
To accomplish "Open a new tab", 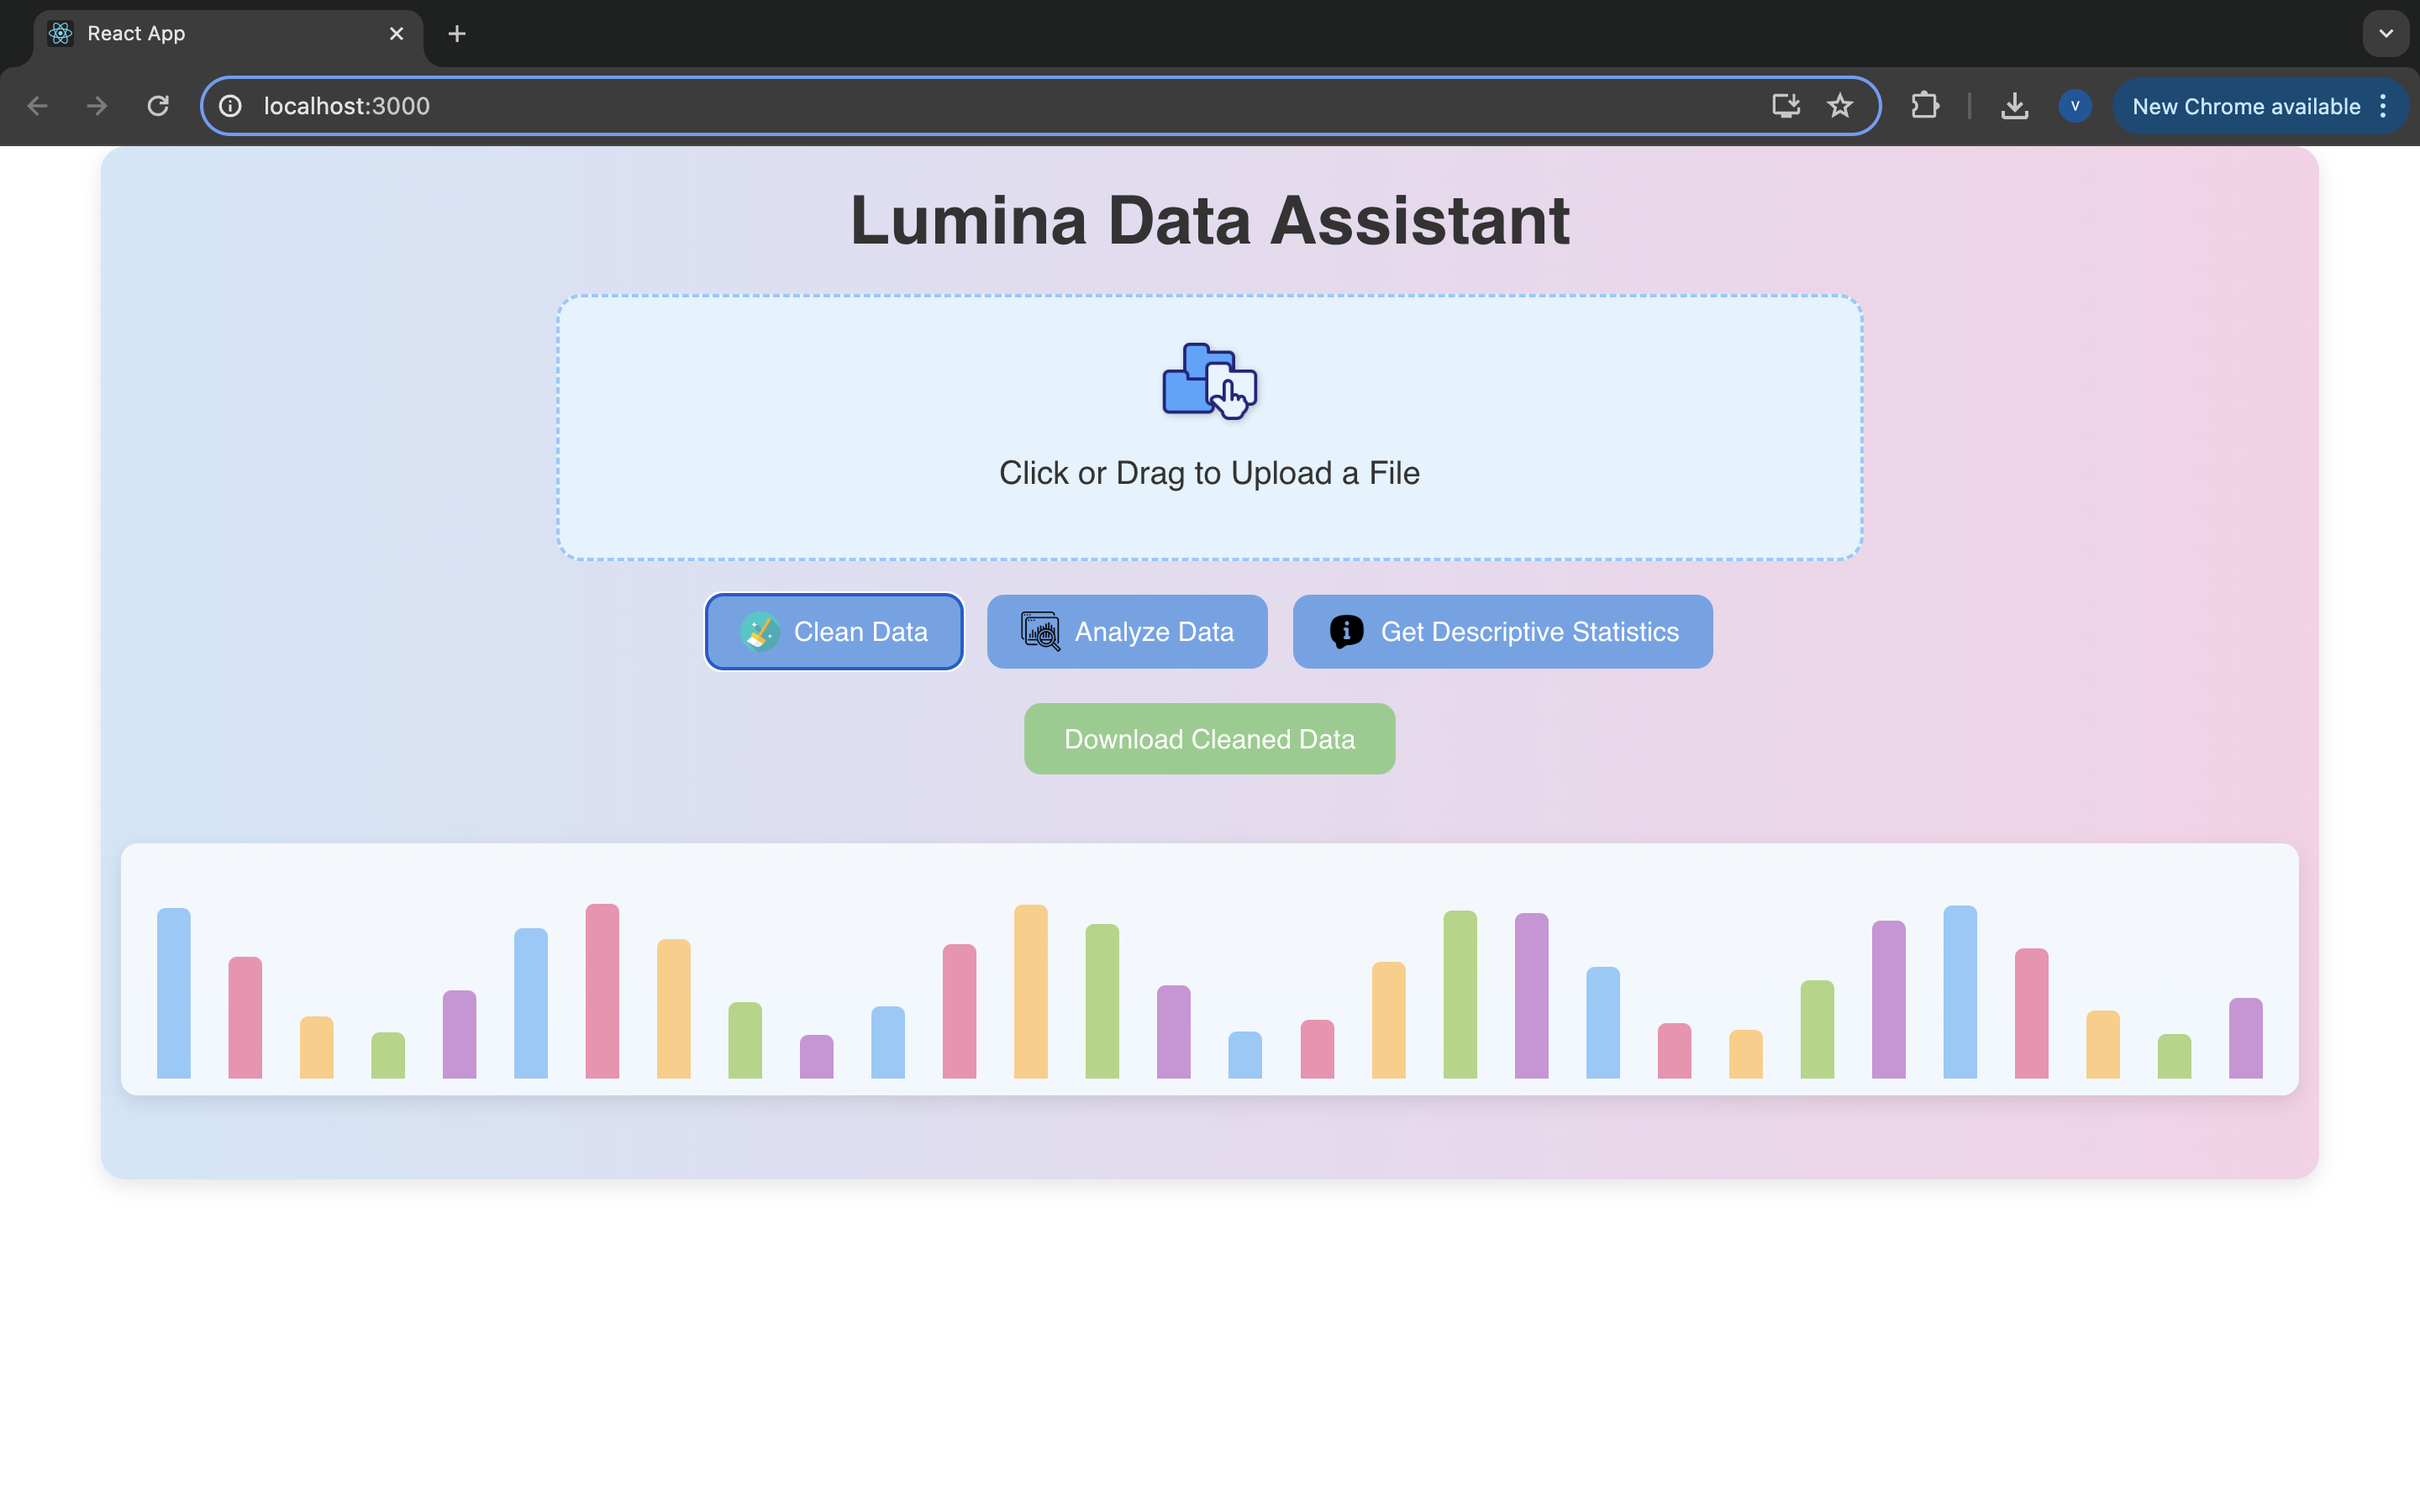I will pyautogui.click(x=457, y=34).
